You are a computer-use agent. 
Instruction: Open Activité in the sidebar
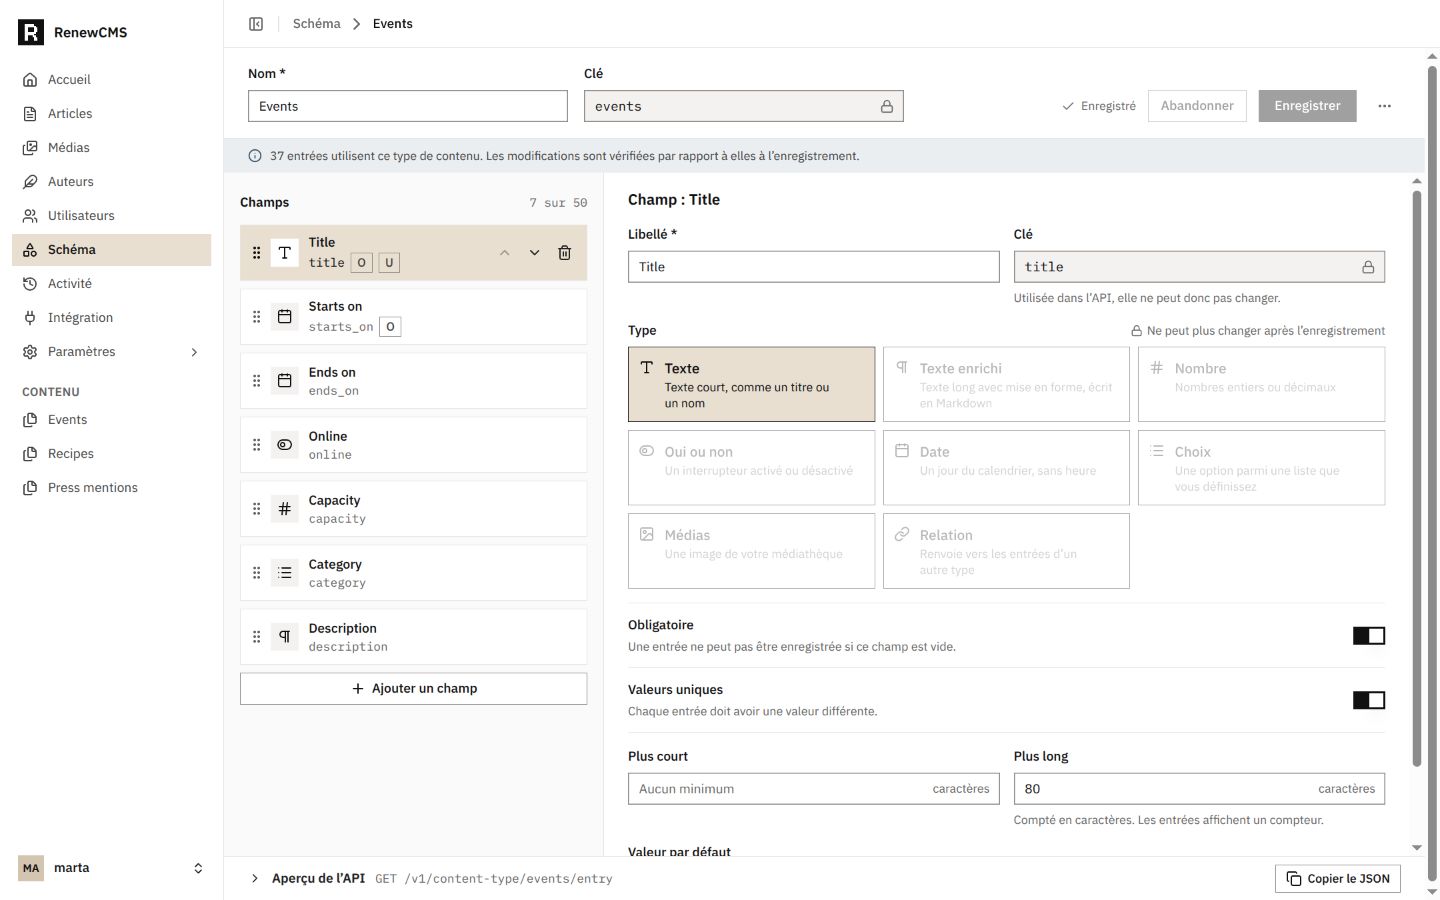[x=111, y=284]
